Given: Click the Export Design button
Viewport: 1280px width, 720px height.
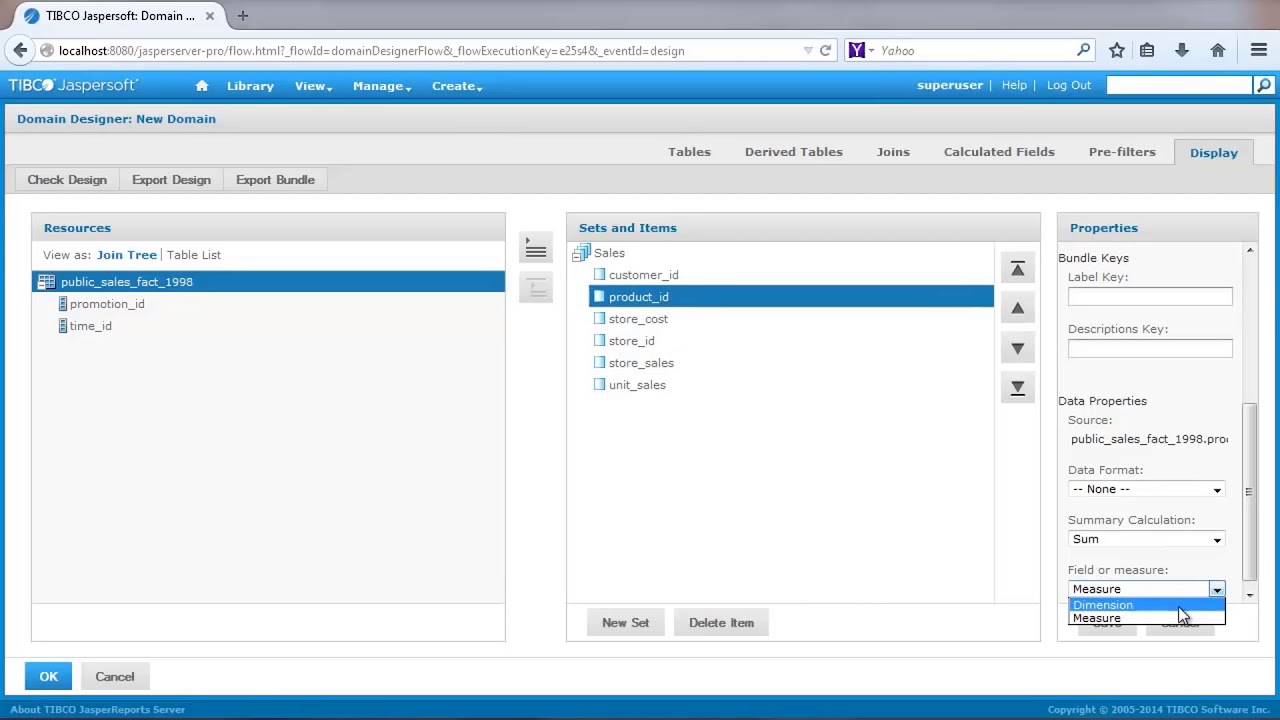Looking at the screenshot, I should (171, 180).
